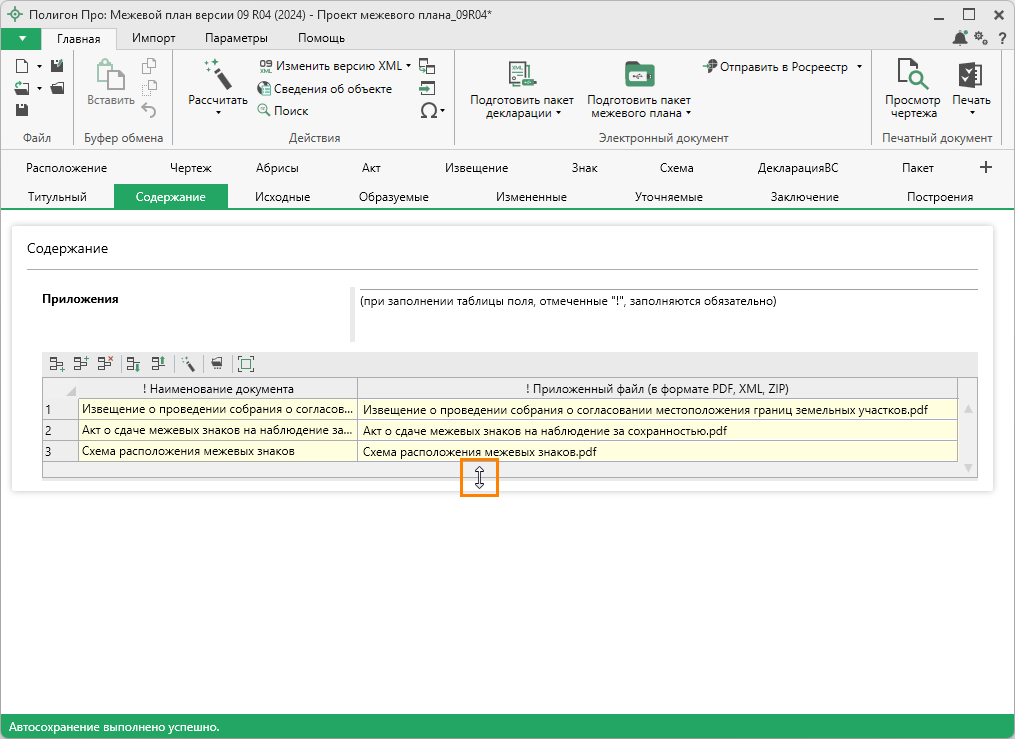Open the Импорт ribbon tab
The height and width of the screenshot is (739, 1015).
coord(153,38)
